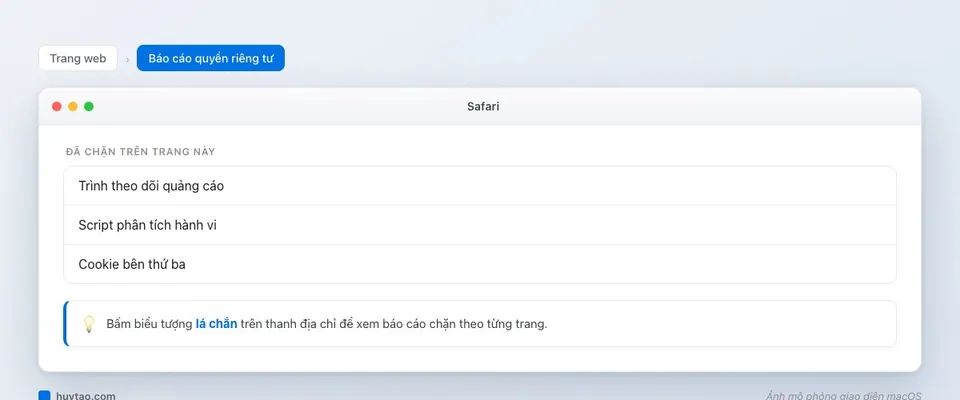Click the lá chắn highlighted link

click(216, 323)
